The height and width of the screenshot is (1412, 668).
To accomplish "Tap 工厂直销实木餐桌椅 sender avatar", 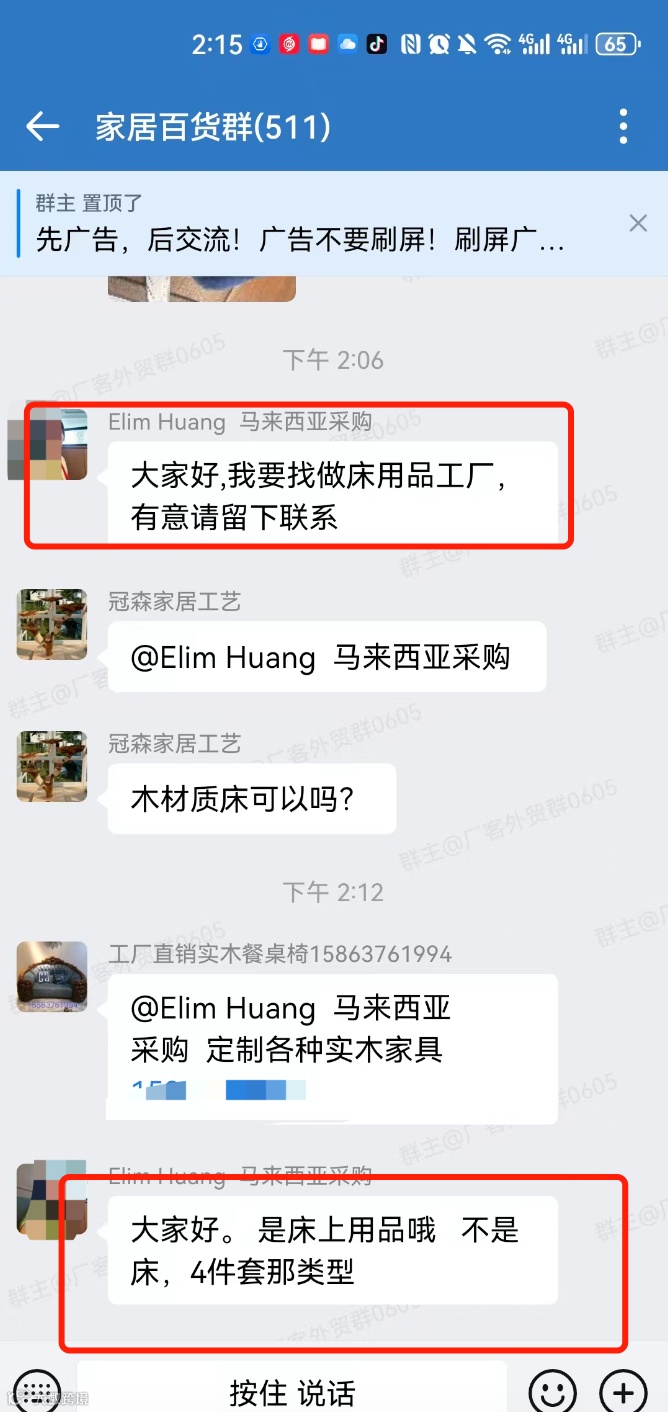I will pos(52,977).
